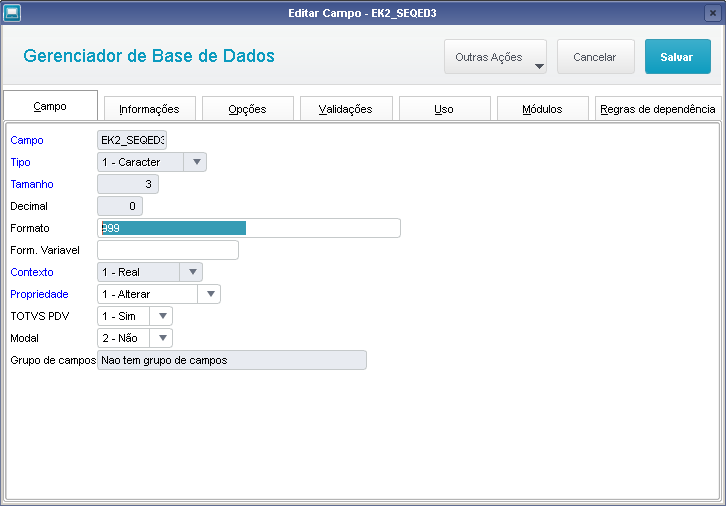Click the Cancelar button
The width and height of the screenshot is (726, 506).
(595, 57)
